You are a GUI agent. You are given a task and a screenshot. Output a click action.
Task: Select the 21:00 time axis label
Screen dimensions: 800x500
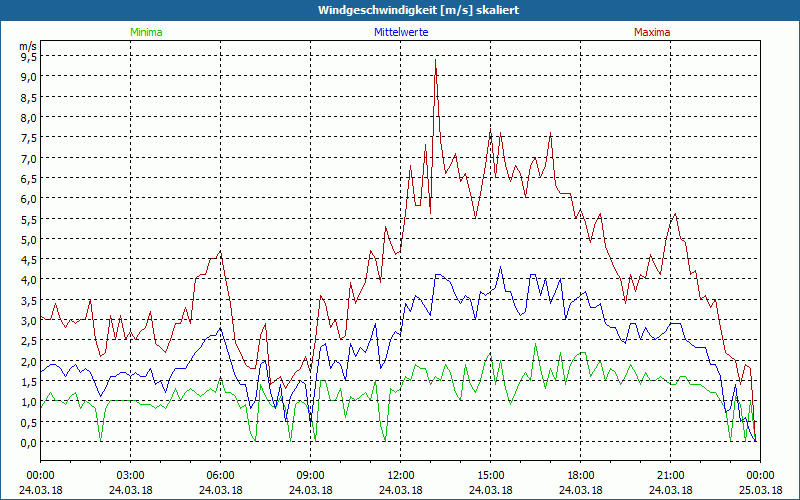670,475
